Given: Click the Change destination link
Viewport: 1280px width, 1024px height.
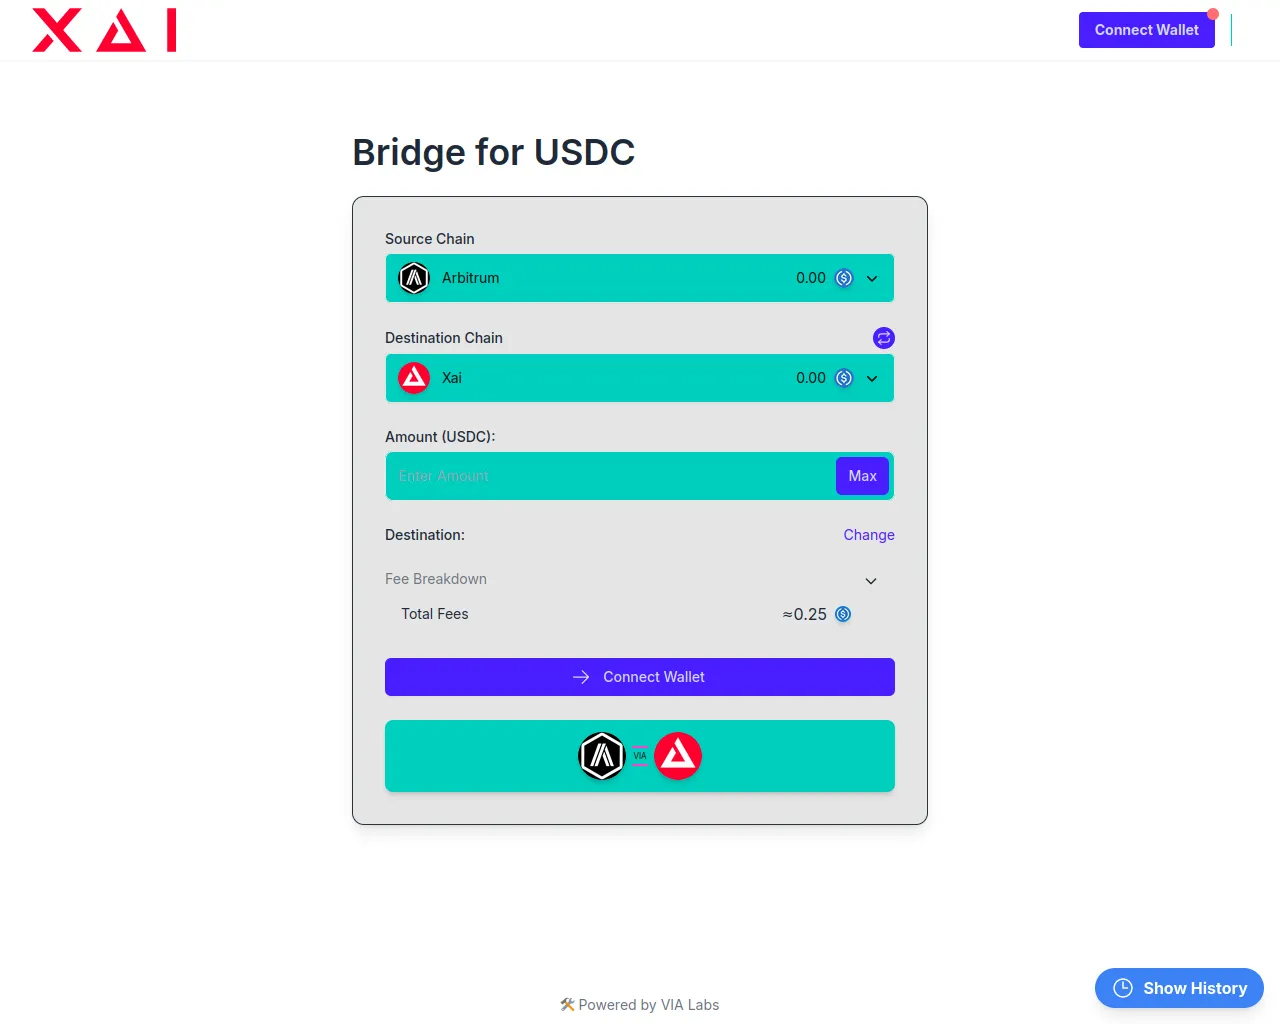Looking at the screenshot, I should click(869, 535).
